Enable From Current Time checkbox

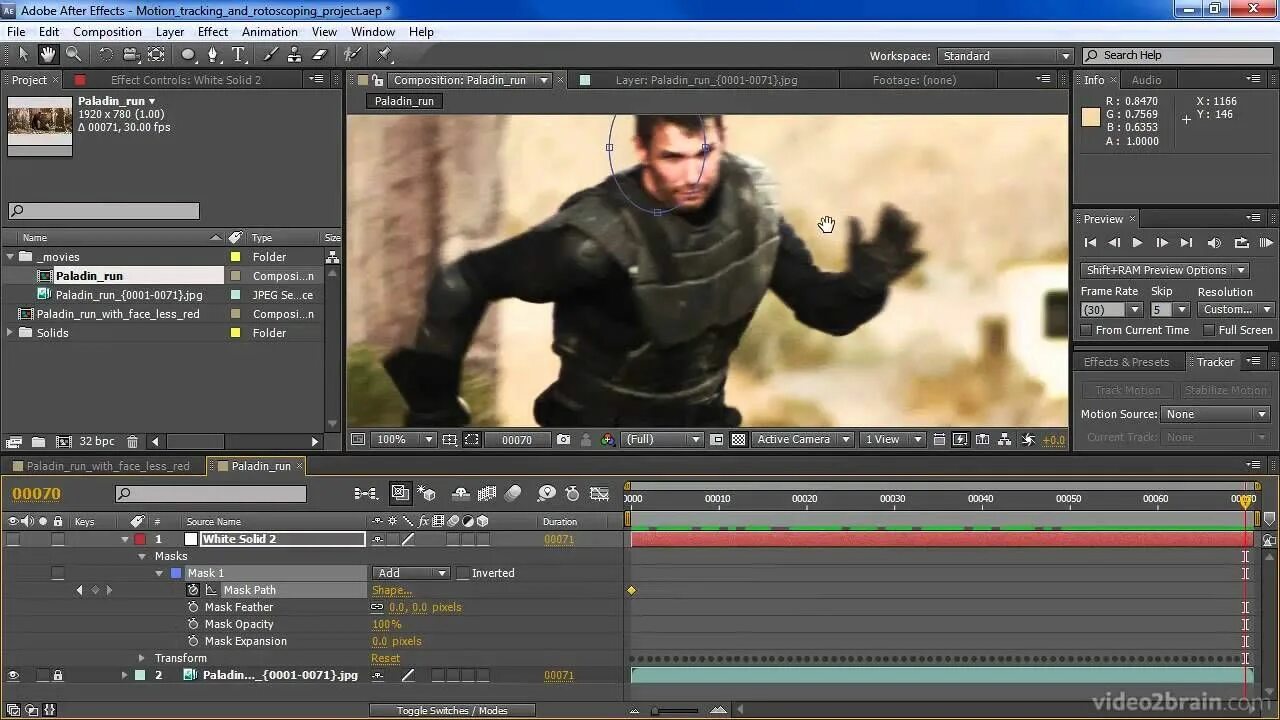[1087, 330]
